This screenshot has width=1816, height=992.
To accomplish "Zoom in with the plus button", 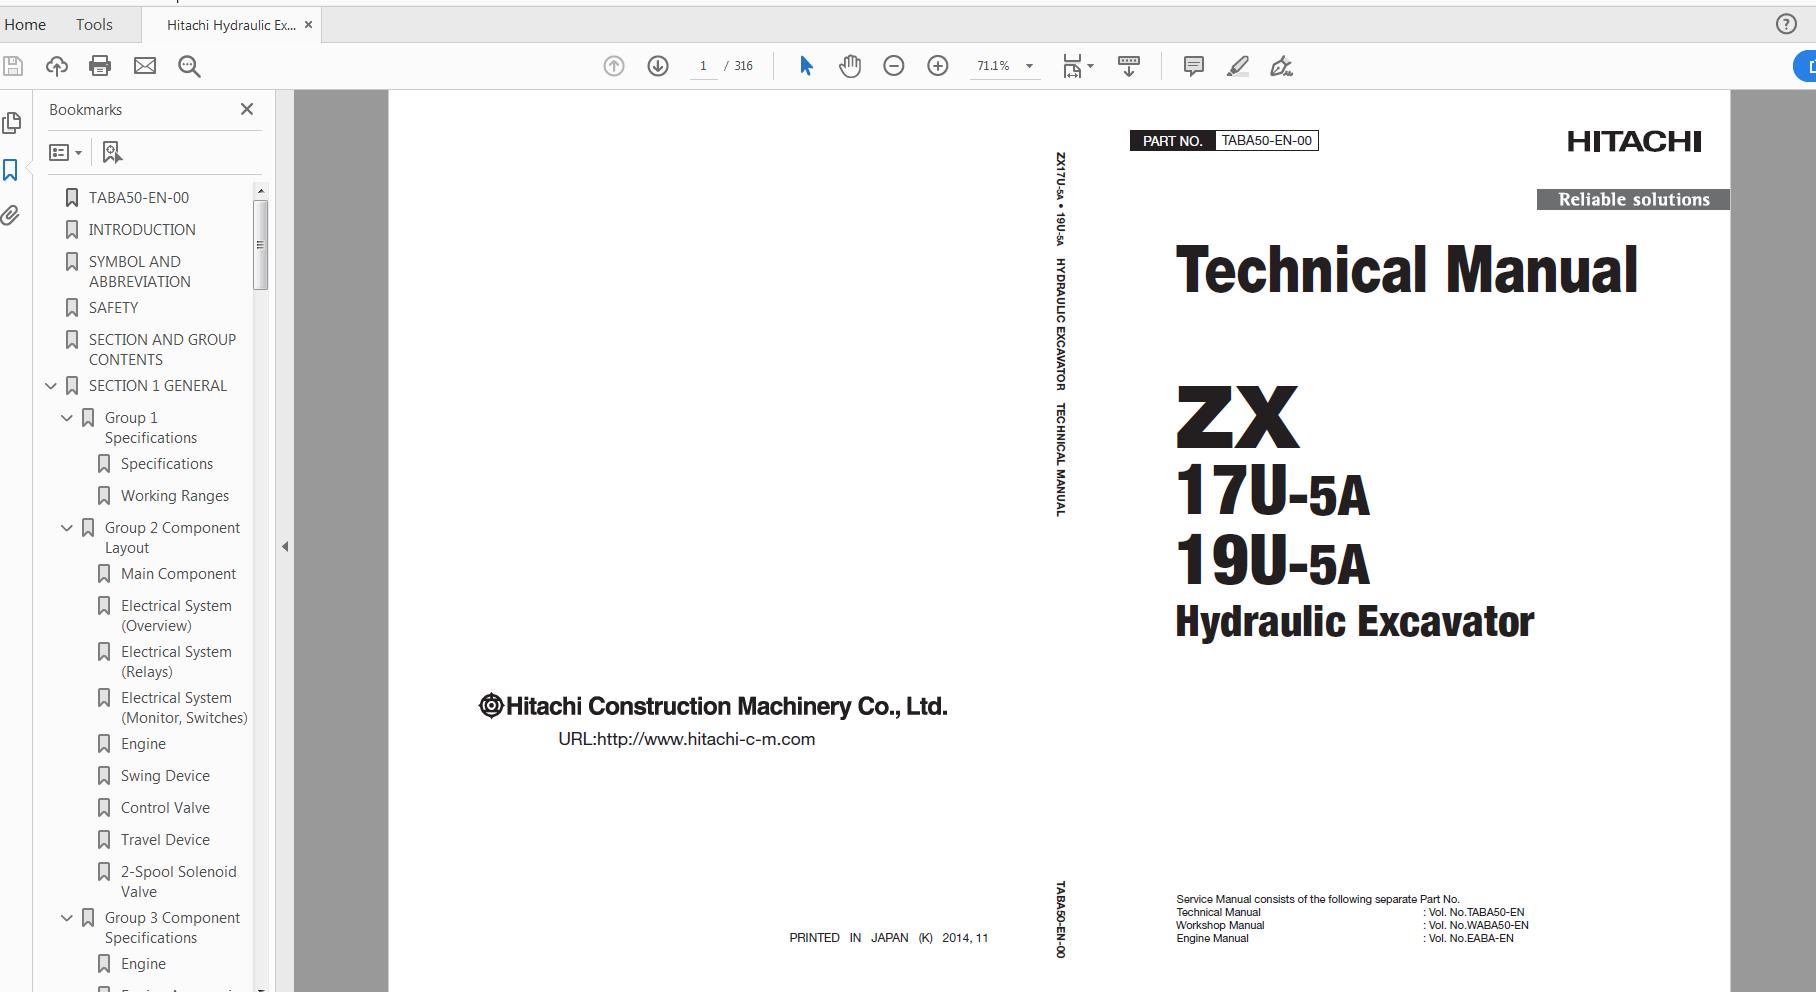I will tap(938, 66).
